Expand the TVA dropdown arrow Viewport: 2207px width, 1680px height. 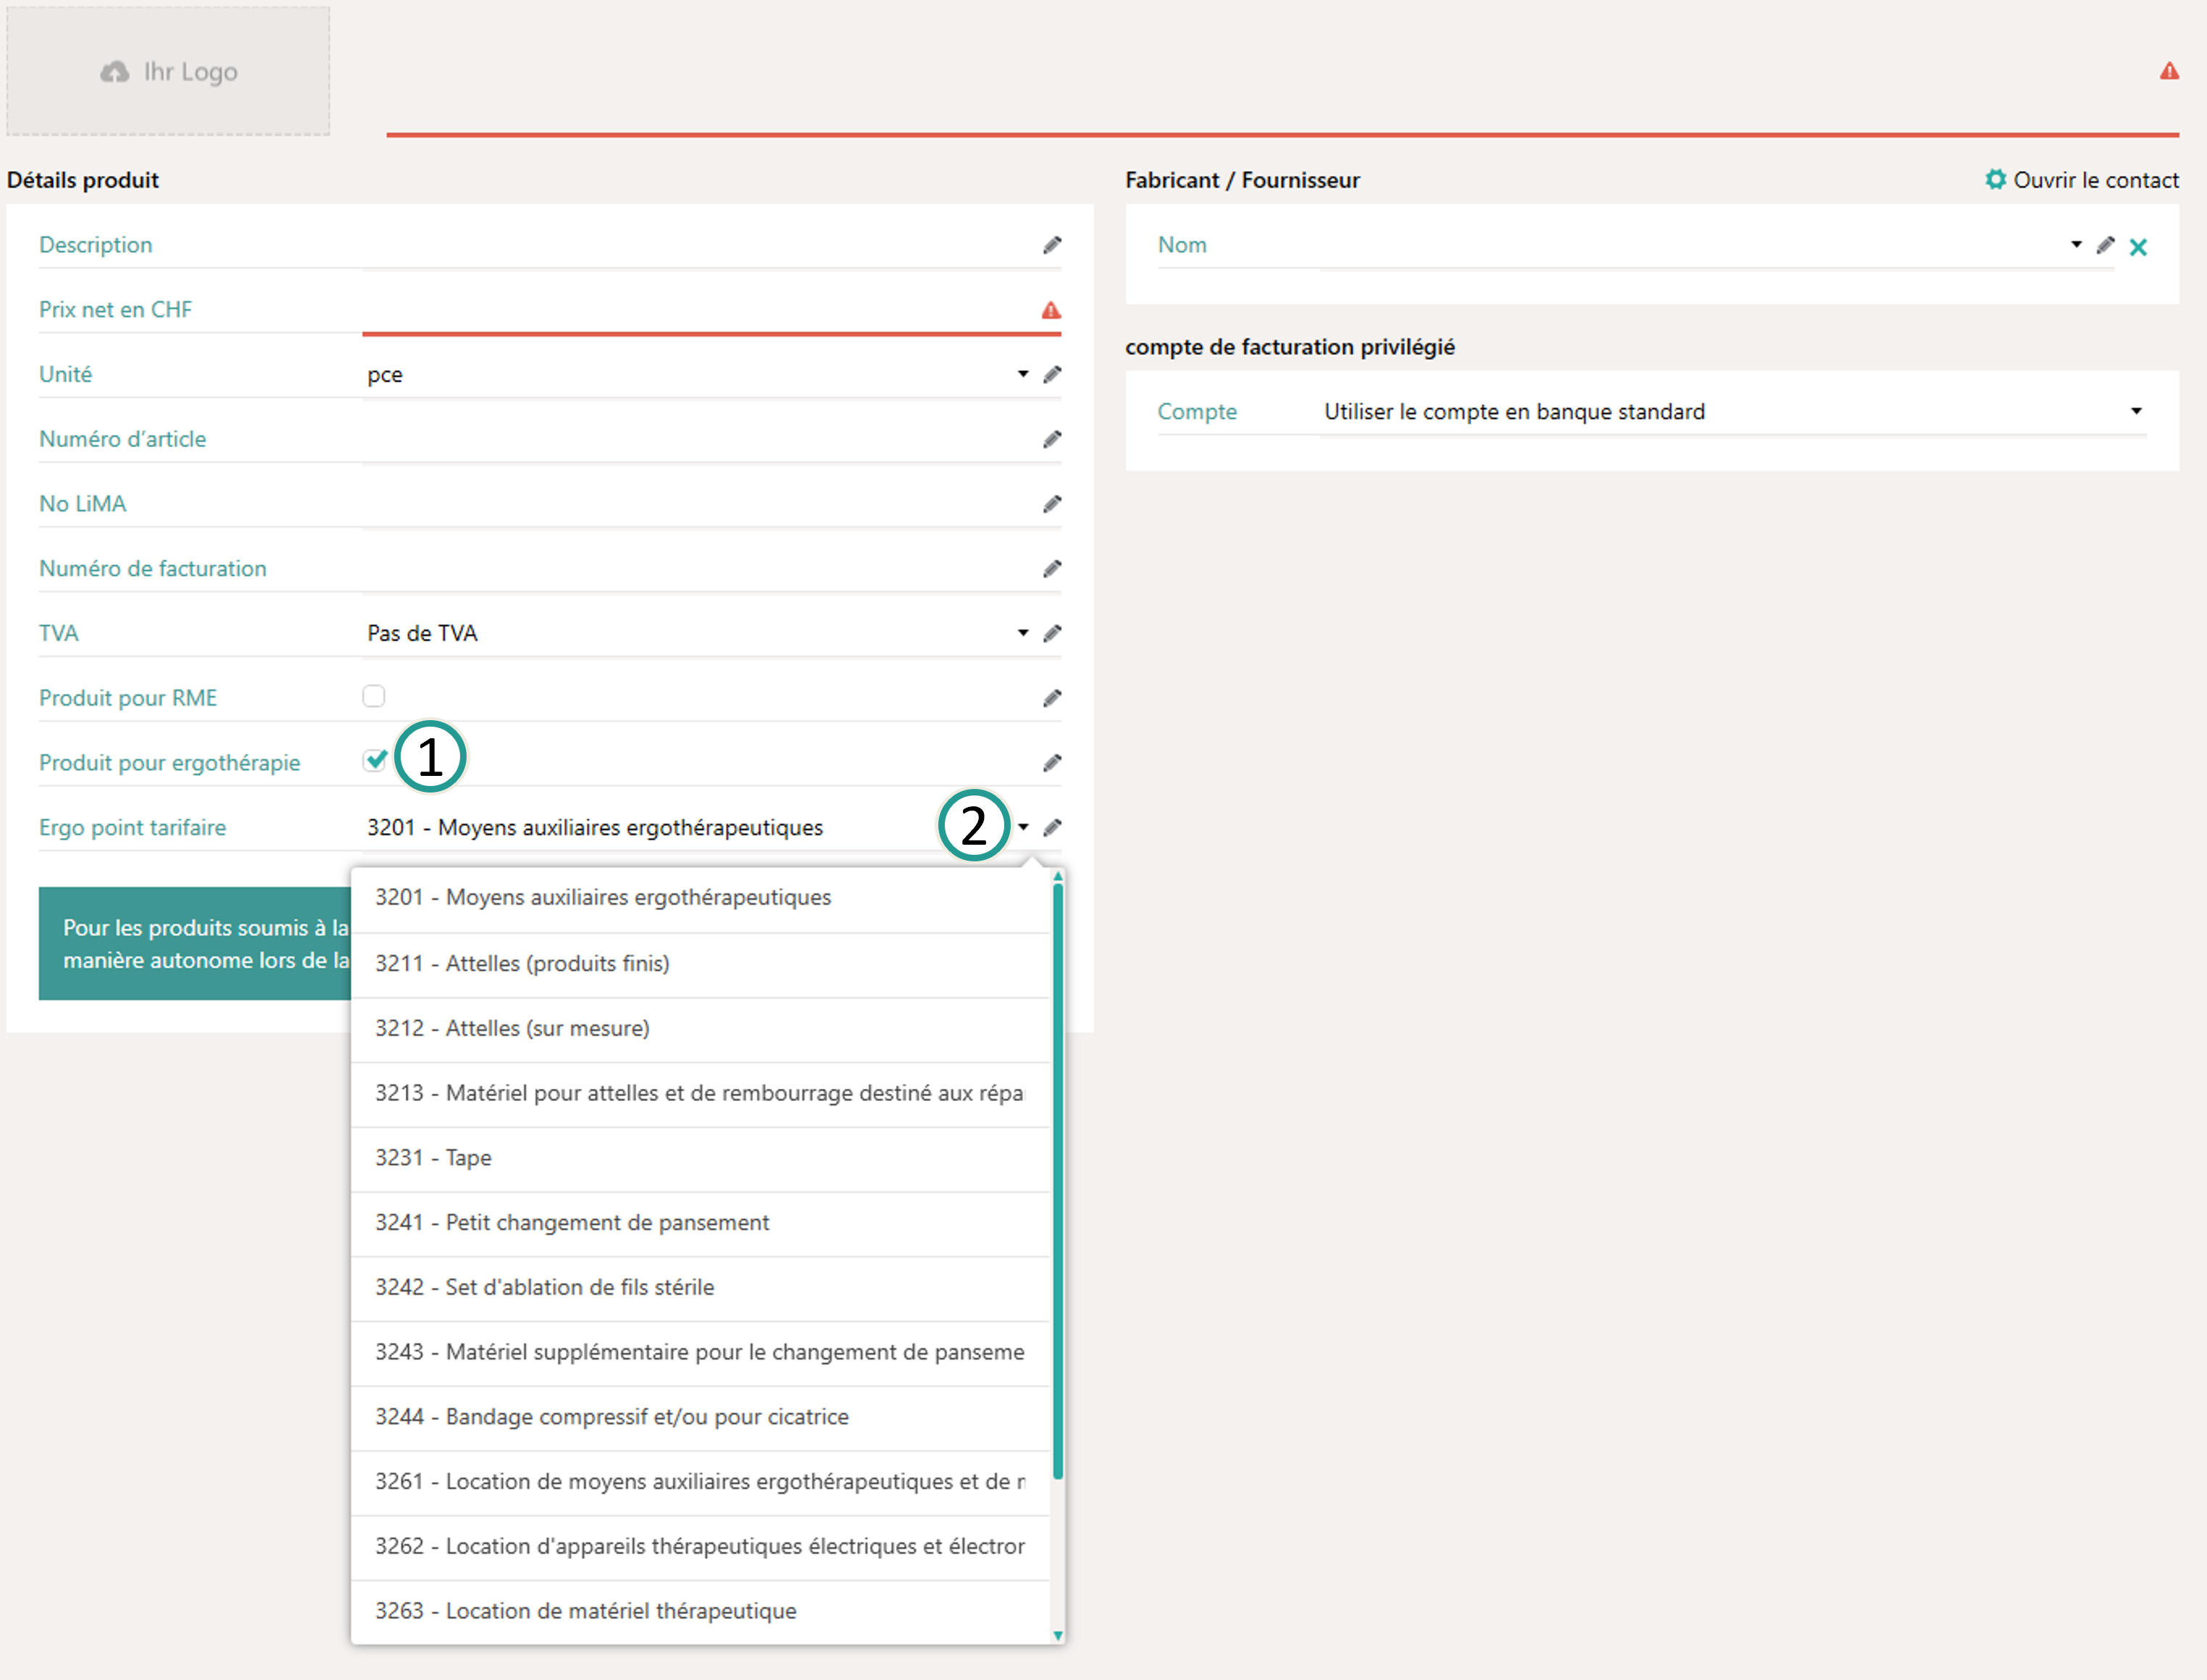click(x=1022, y=633)
